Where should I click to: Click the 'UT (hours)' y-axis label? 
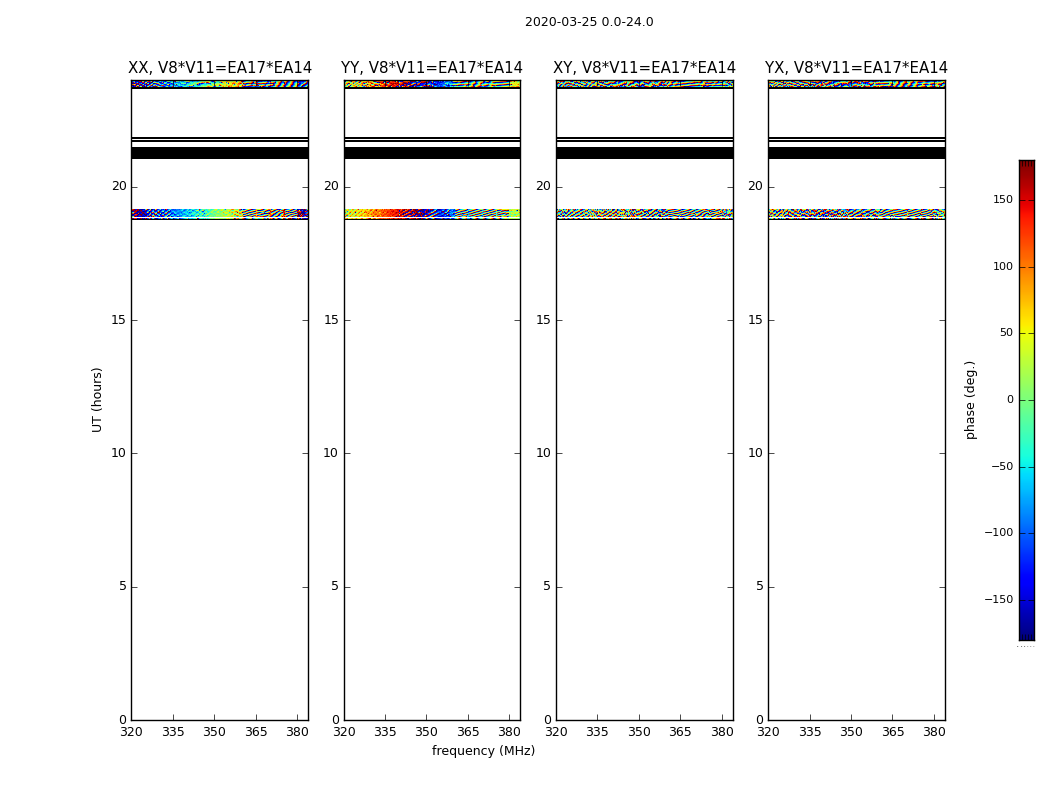[97, 400]
